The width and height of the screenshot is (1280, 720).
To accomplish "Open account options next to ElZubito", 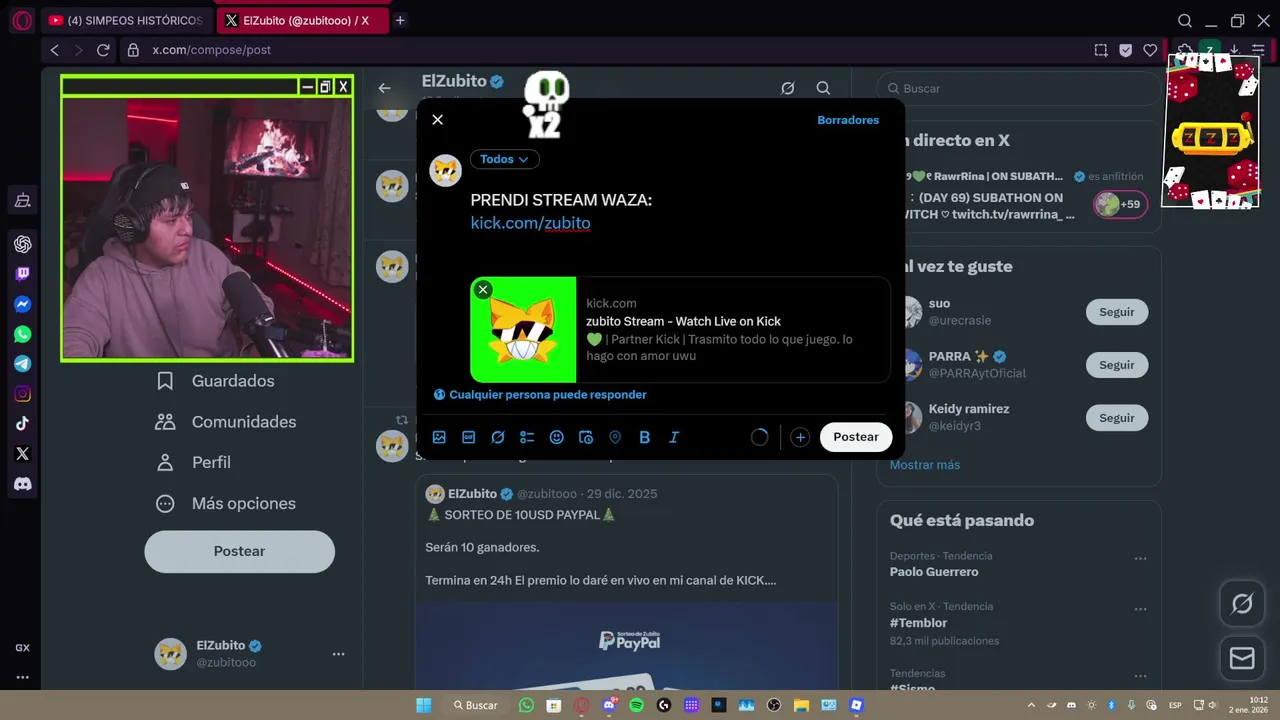I will pyautogui.click(x=338, y=654).
